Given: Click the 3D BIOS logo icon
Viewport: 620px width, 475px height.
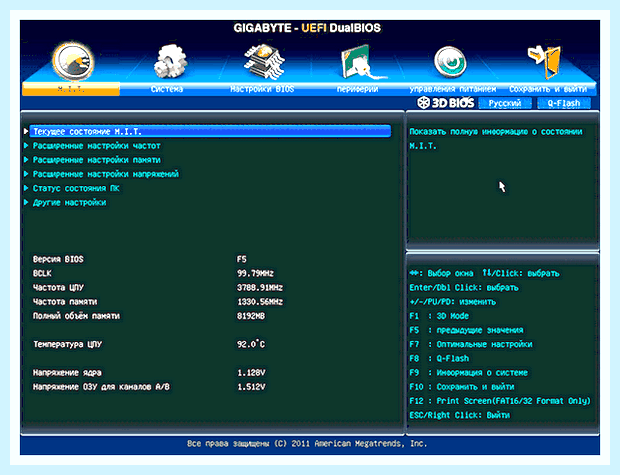Looking at the screenshot, I should 423,103.
